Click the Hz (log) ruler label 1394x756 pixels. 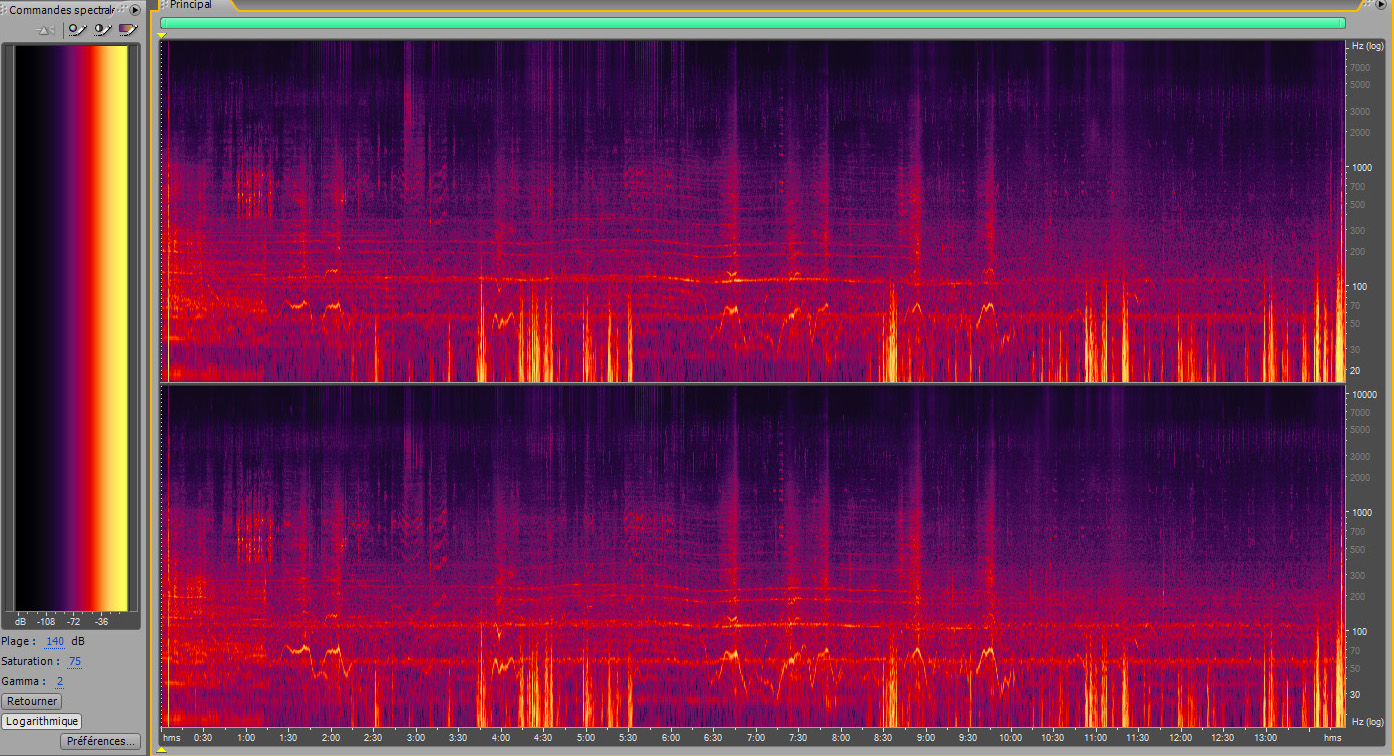pyautogui.click(x=1366, y=45)
